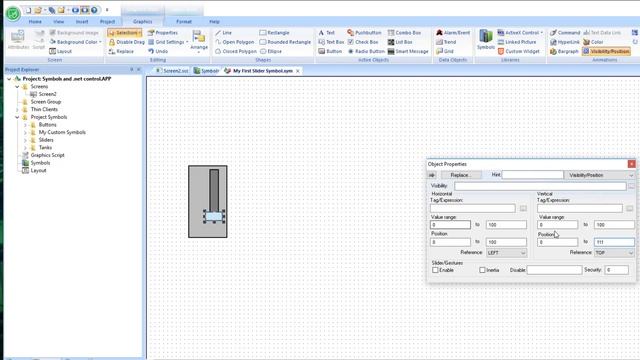Apply the HyperLink animation
This screenshot has height=360, width=640.
coord(564,42)
